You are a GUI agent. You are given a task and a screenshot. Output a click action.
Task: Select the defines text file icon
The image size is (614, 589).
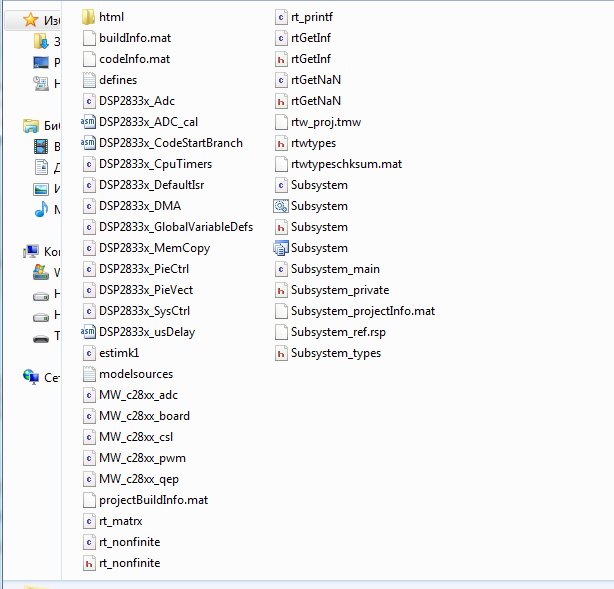tap(89, 80)
